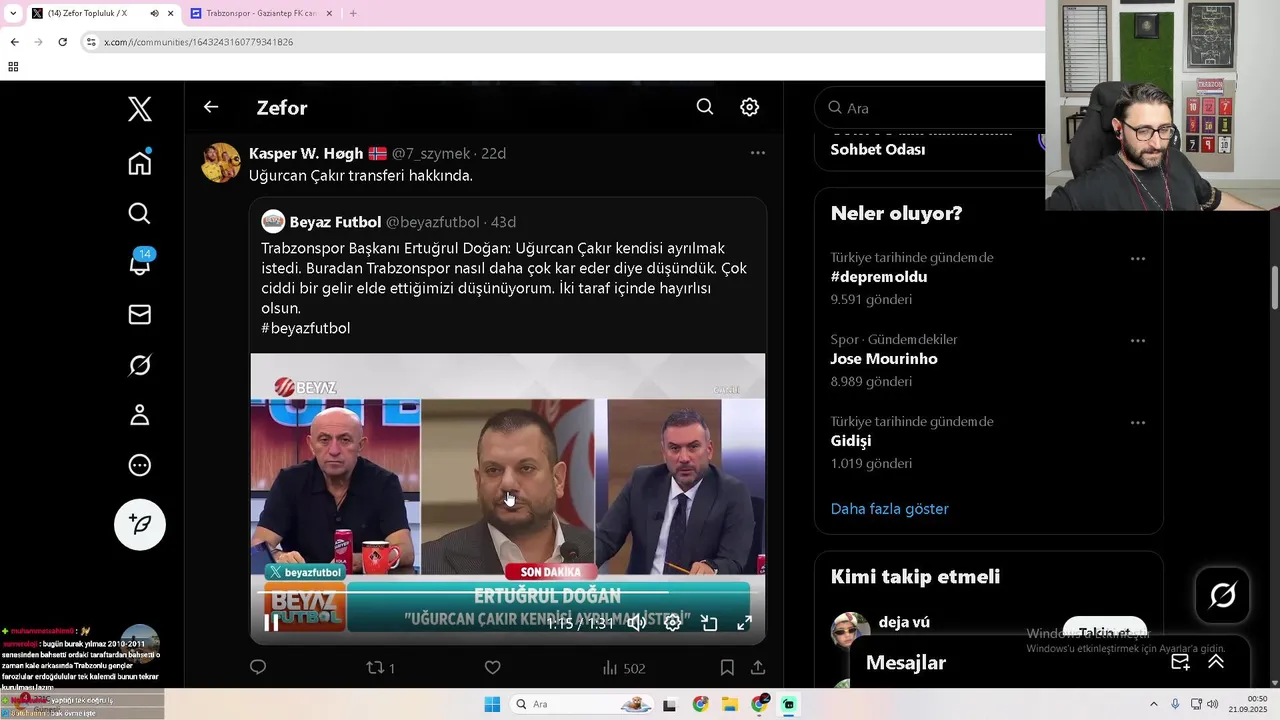The width and height of the screenshot is (1280, 720).
Task: Open options for Gidişi trend
Action: [1138, 423]
